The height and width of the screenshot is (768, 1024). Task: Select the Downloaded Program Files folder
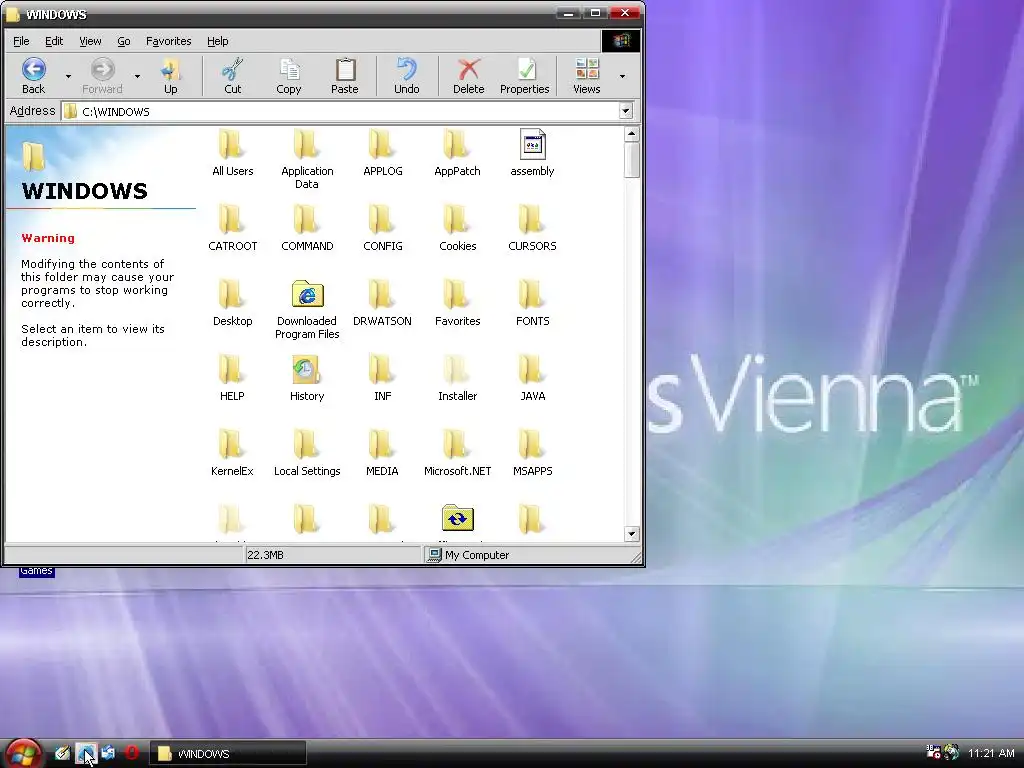(x=307, y=310)
